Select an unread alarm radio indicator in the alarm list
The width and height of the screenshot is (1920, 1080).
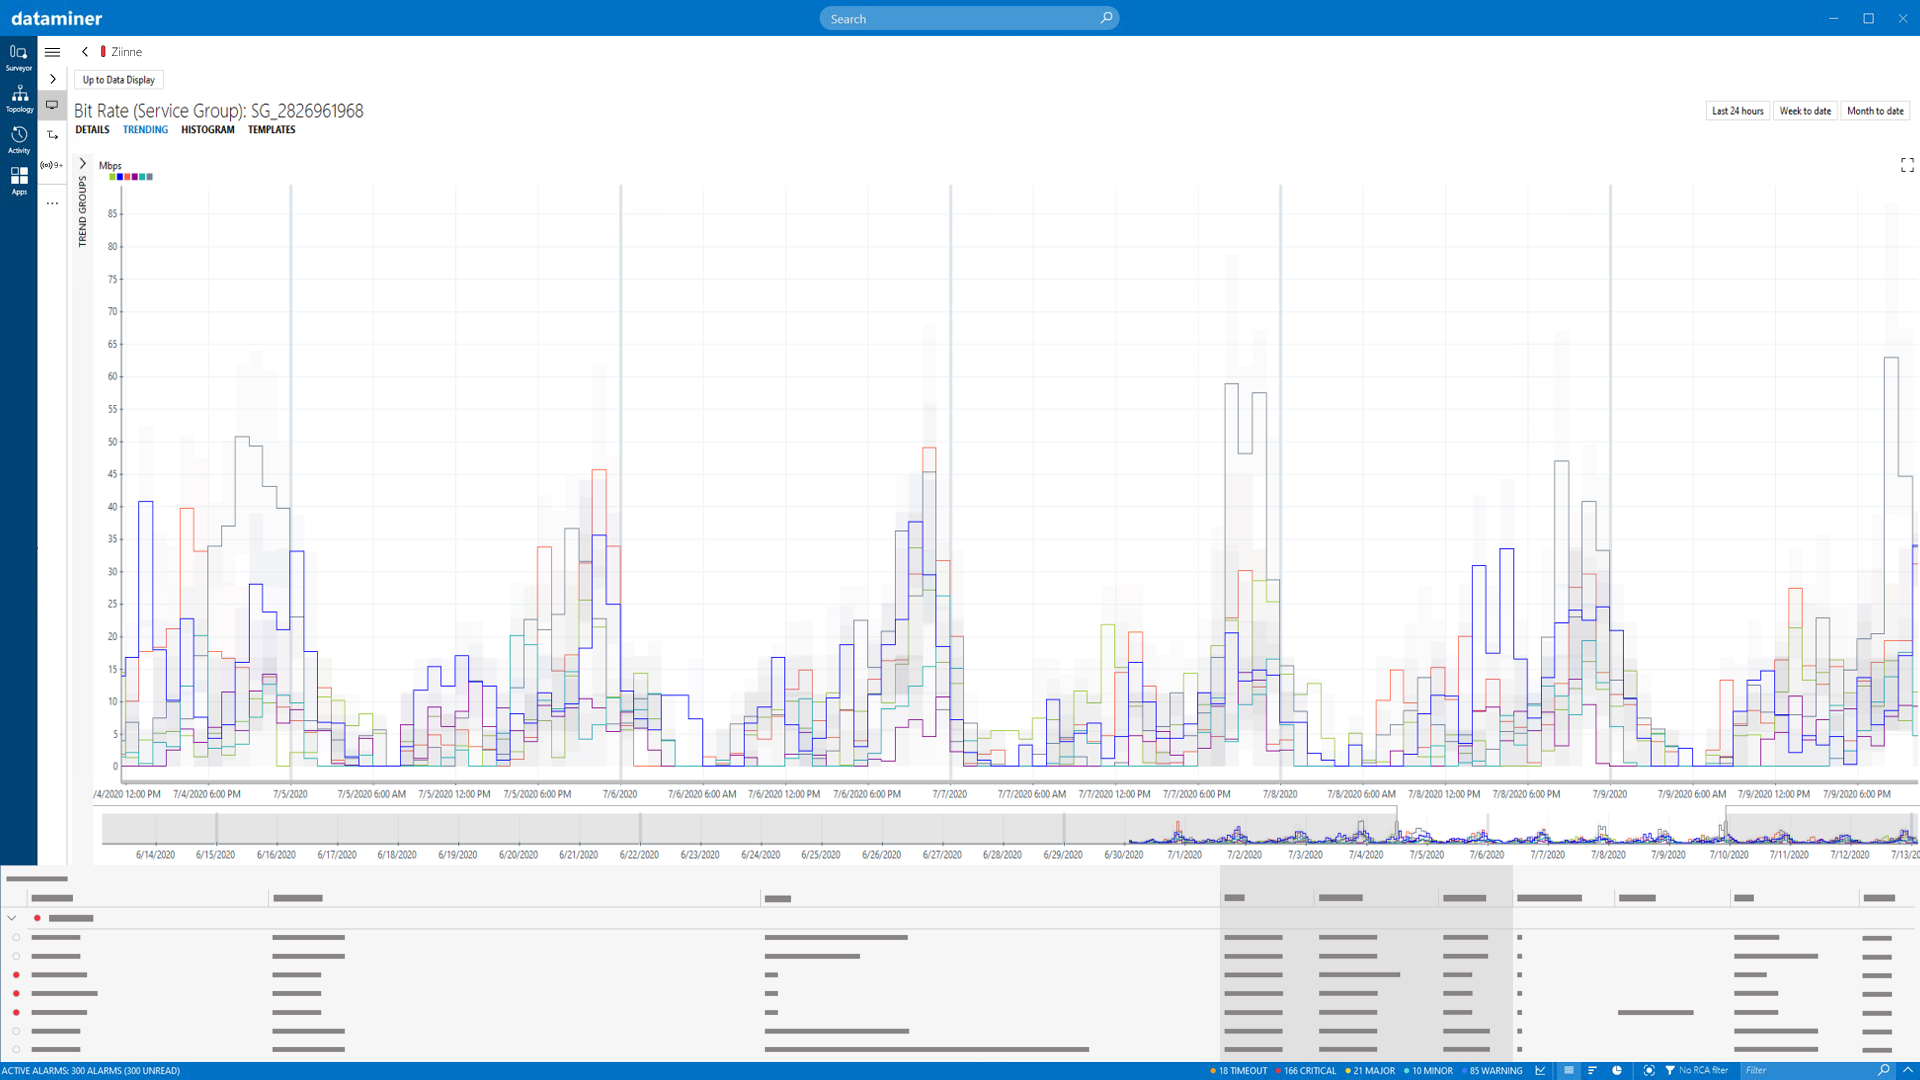coord(16,977)
